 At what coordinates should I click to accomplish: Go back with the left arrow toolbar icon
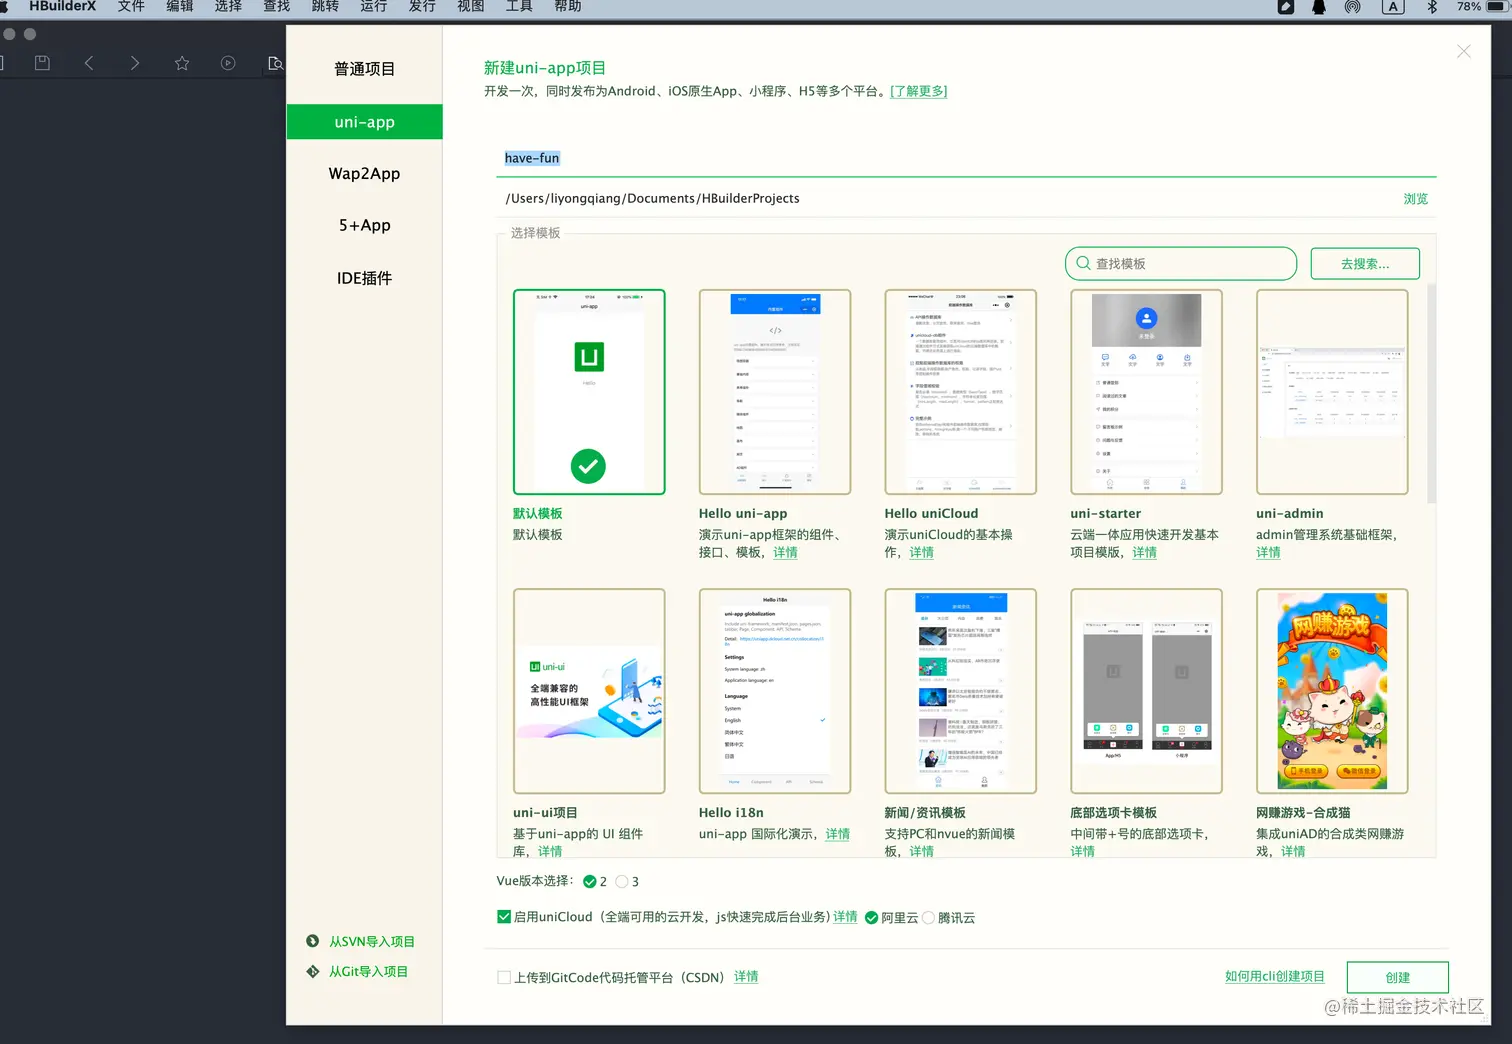[89, 63]
